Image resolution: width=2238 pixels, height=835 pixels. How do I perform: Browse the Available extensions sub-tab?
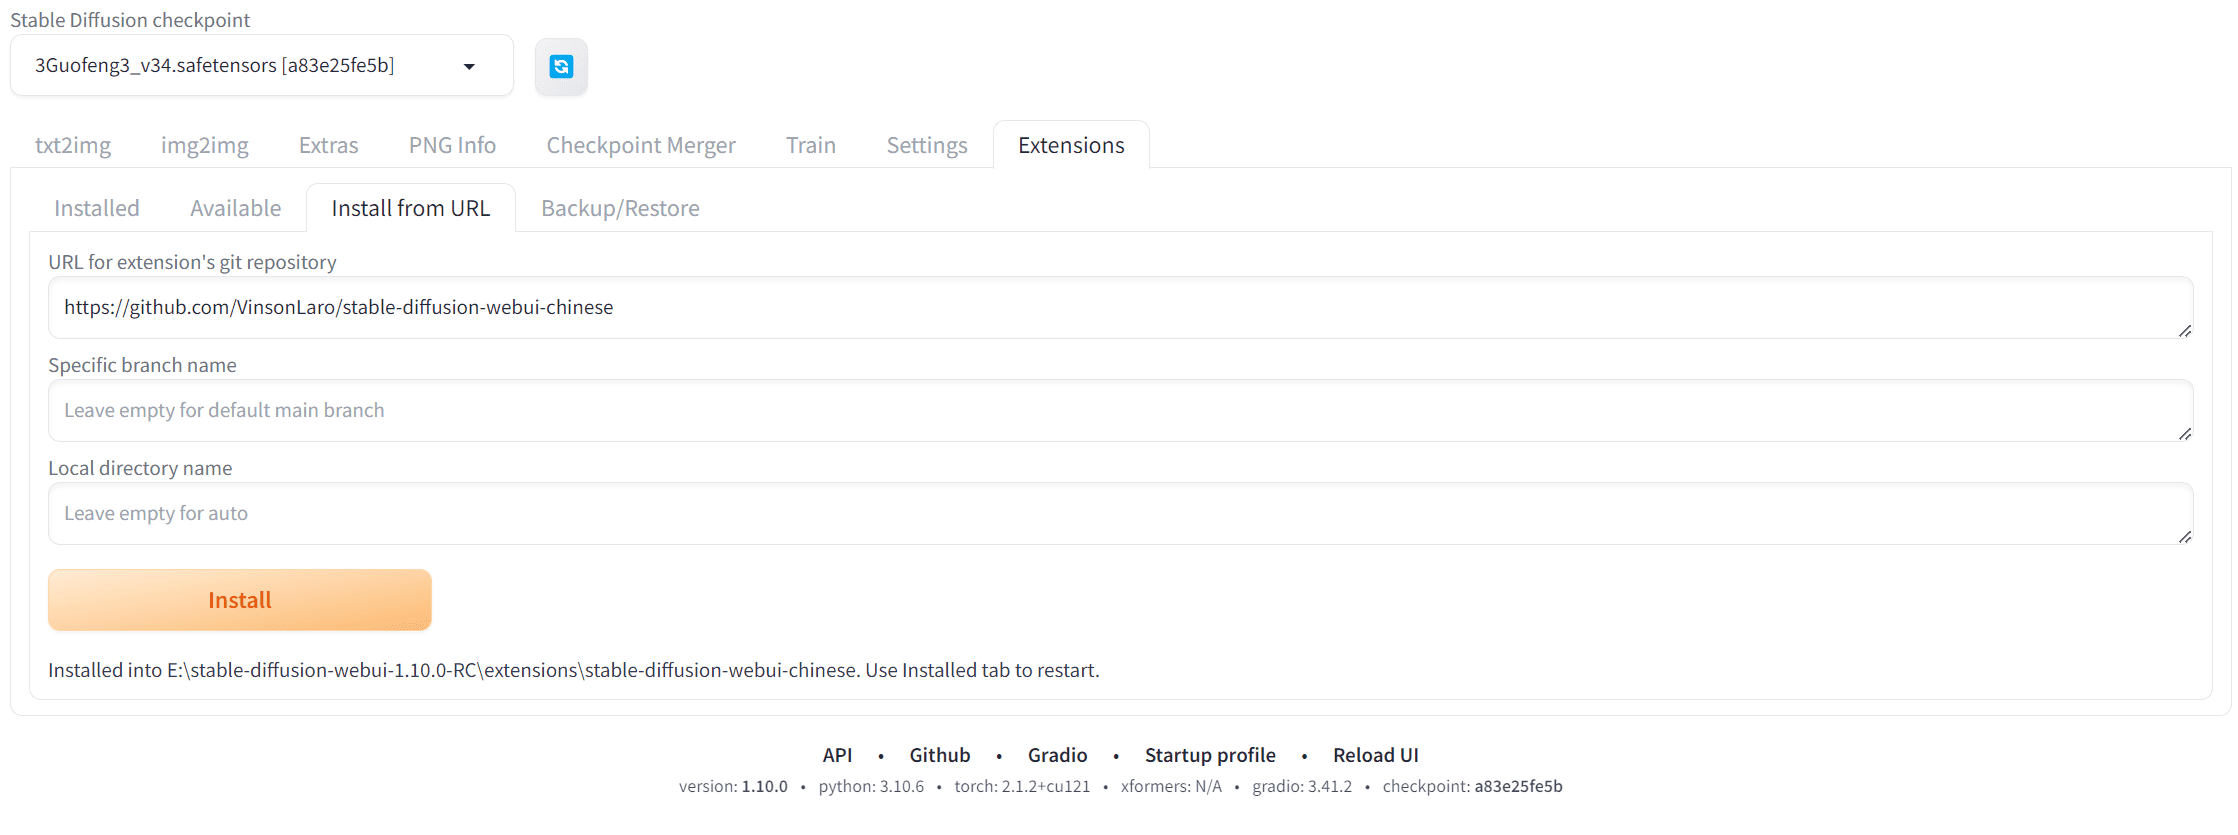pos(235,208)
